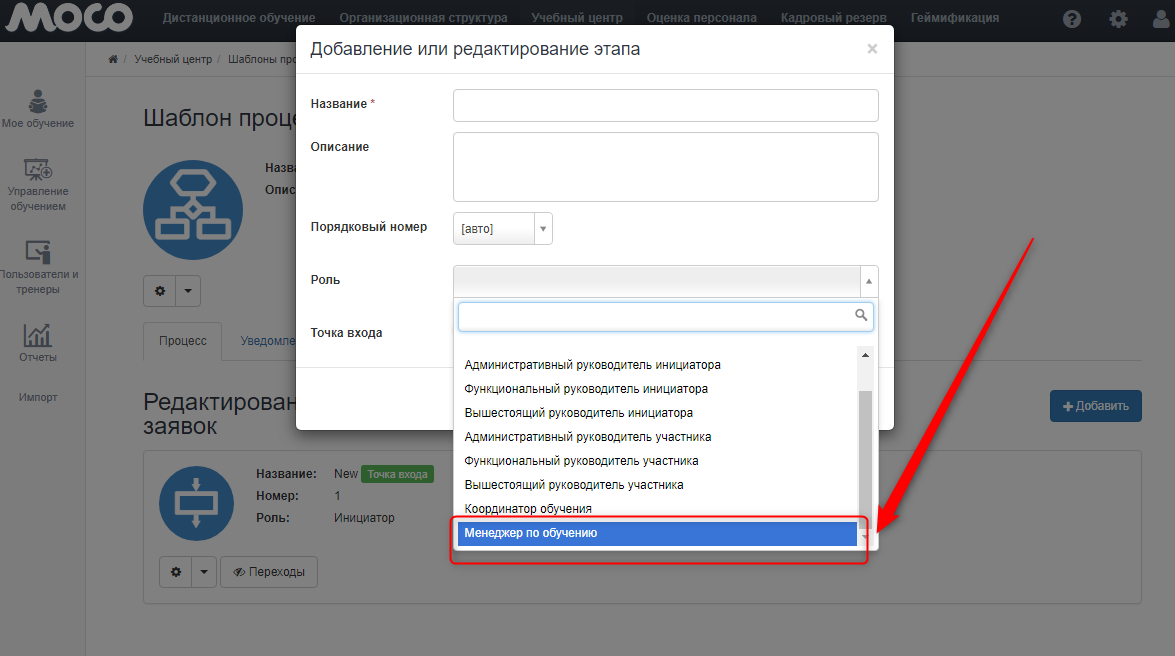This screenshot has height=656, width=1175.
Task: Open Мое обучение in sidebar
Action: point(37,109)
